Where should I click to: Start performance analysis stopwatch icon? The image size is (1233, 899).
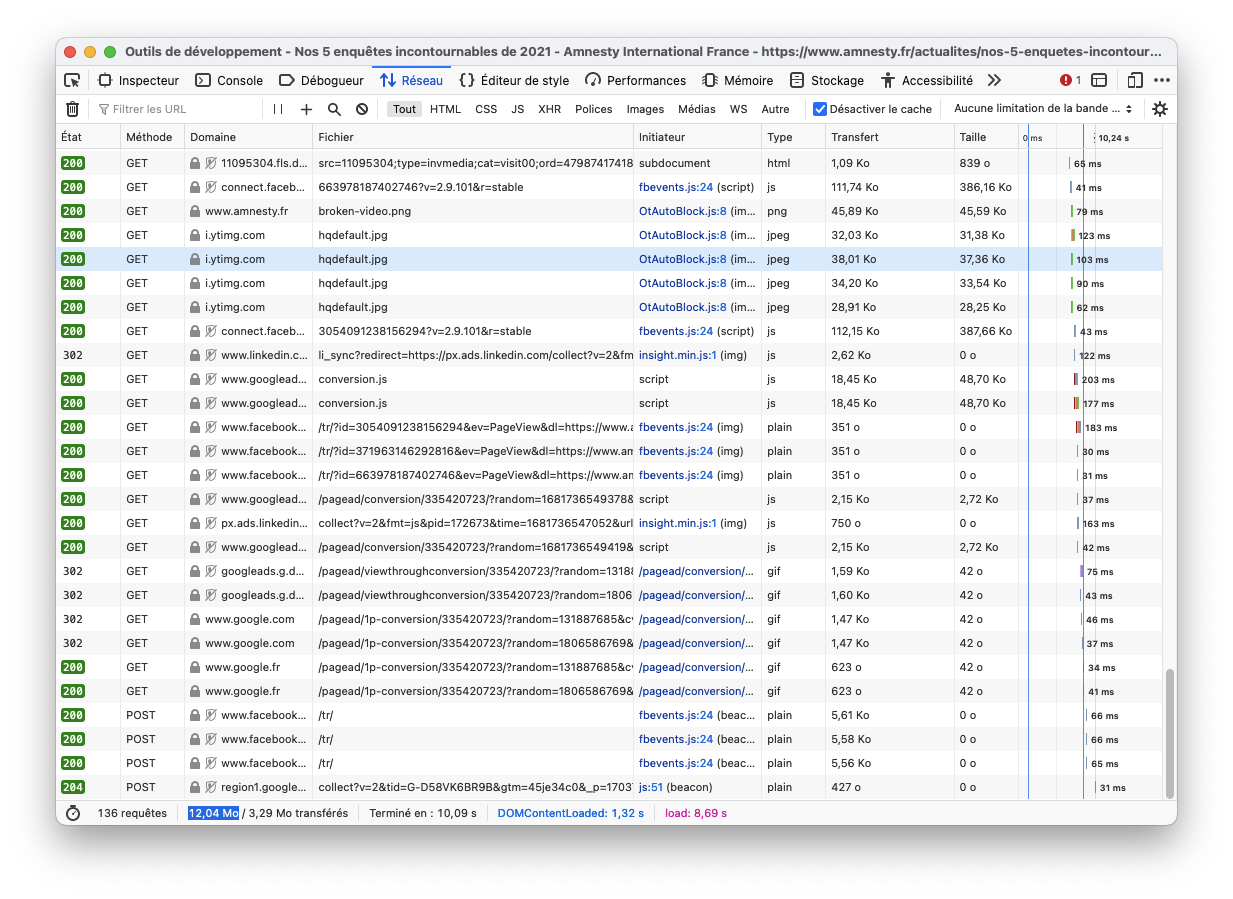tap(73, 813)
